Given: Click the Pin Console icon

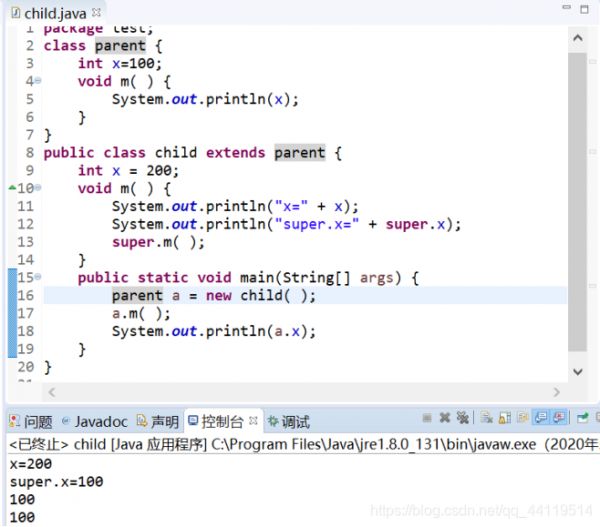Looking at the screenshot, I should coord(582,418).
